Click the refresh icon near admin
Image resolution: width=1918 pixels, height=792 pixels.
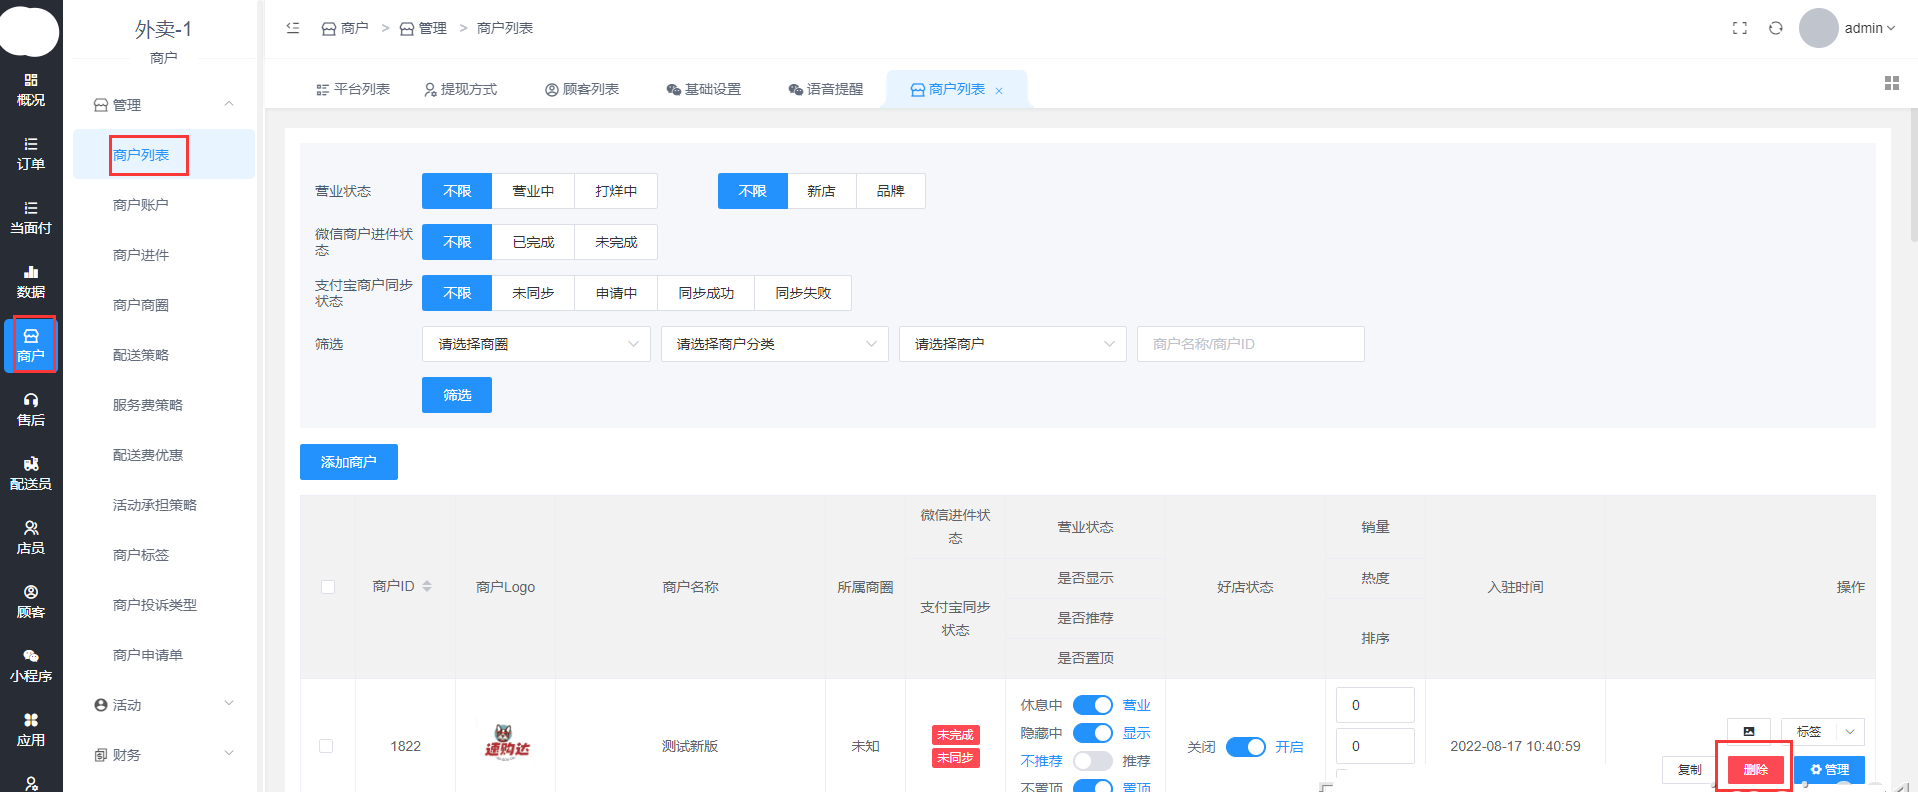pyautogui.click(x=1775, y=28)
